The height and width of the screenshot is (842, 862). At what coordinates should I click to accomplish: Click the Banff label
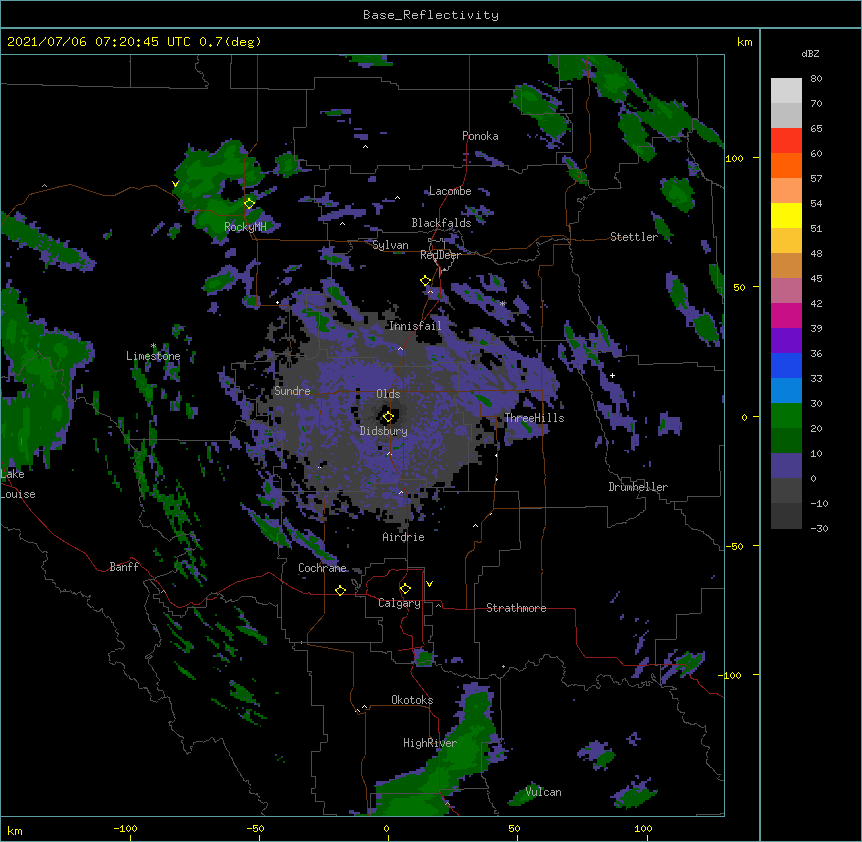[x=124, y=567]
